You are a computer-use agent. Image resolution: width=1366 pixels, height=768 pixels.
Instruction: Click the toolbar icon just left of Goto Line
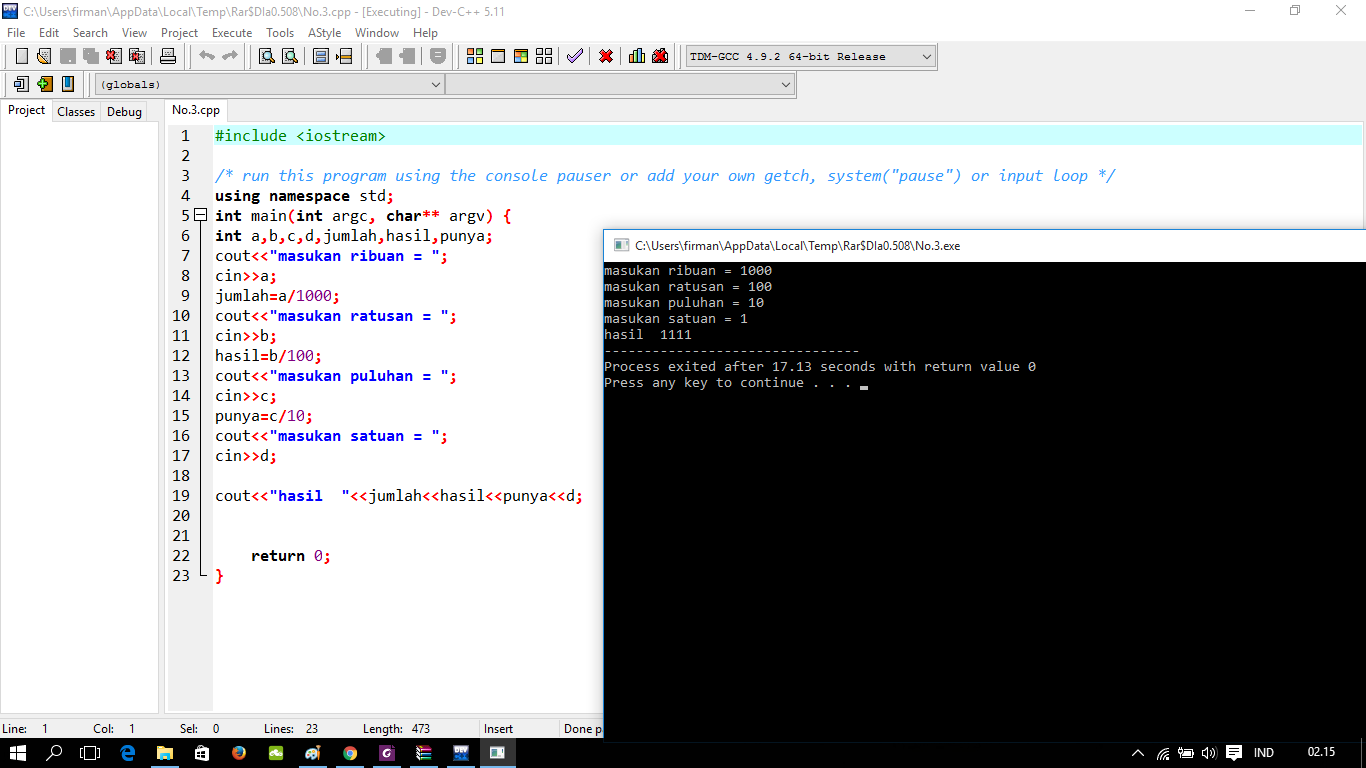coord(321,56)
